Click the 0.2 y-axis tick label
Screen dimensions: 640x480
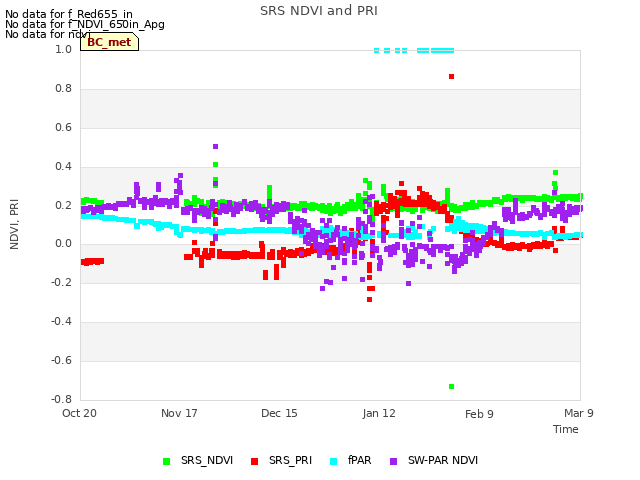[x=64, y=205]
